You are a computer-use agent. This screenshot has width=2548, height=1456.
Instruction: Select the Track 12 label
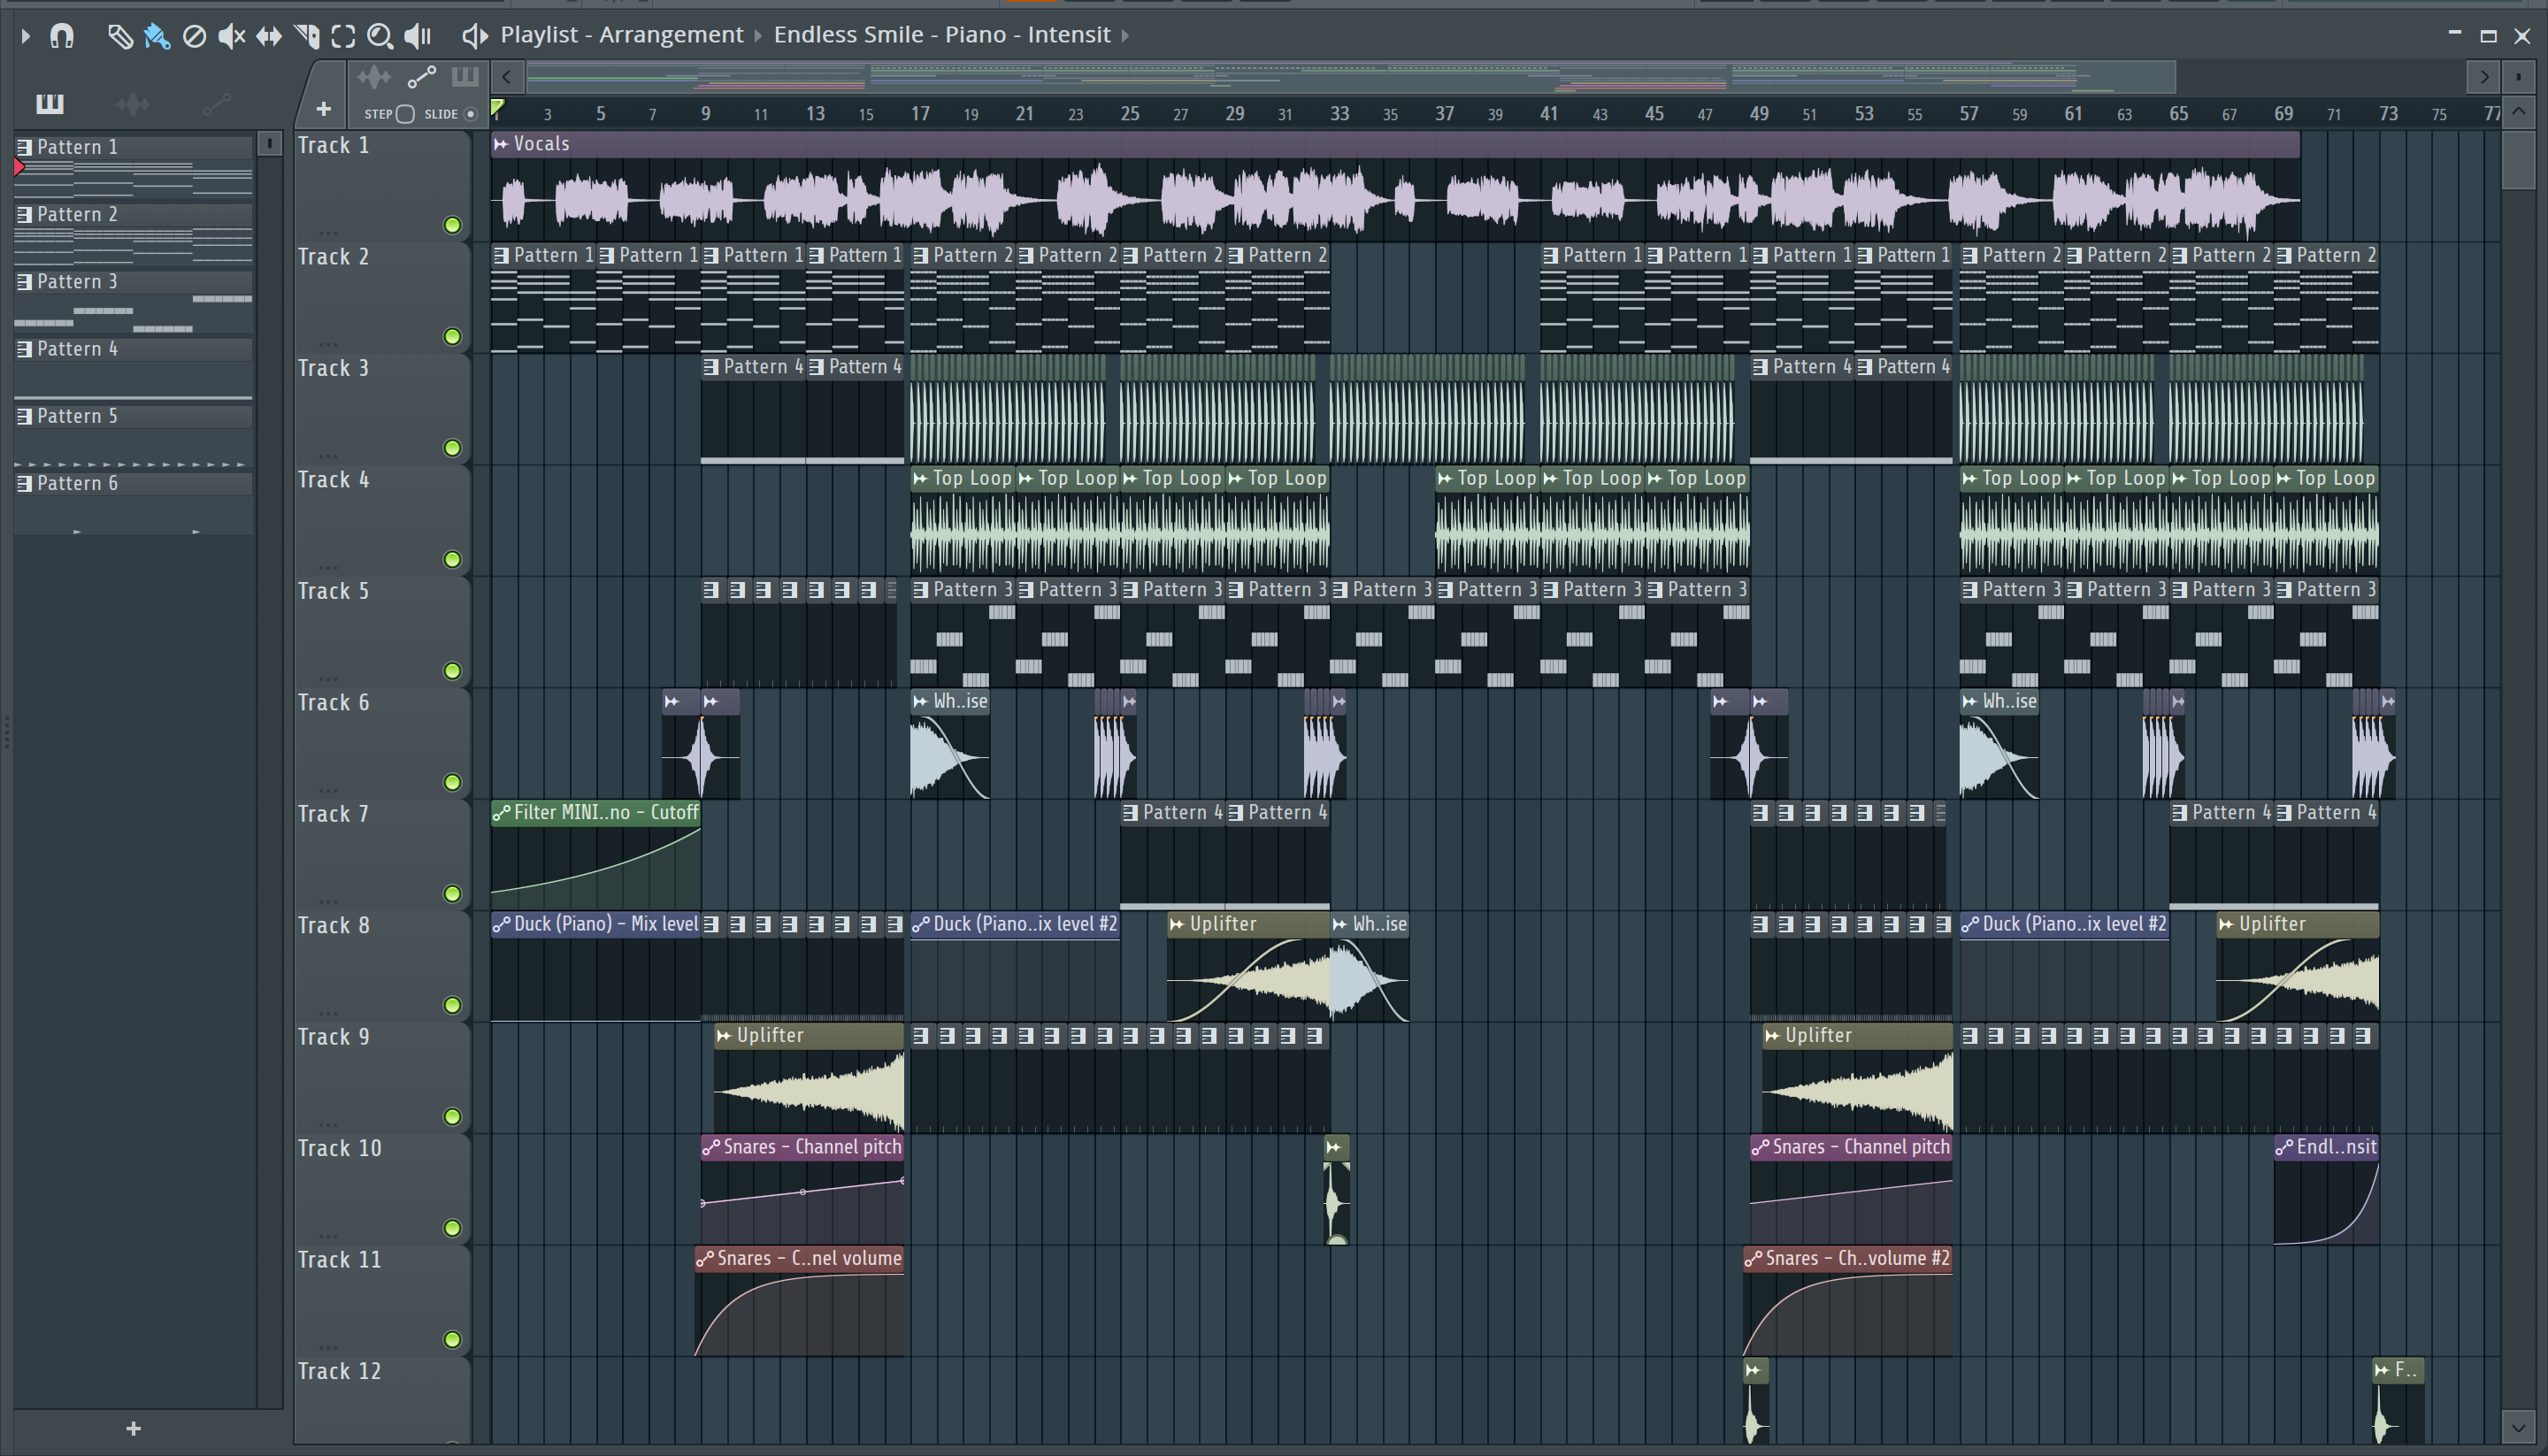339,1371
